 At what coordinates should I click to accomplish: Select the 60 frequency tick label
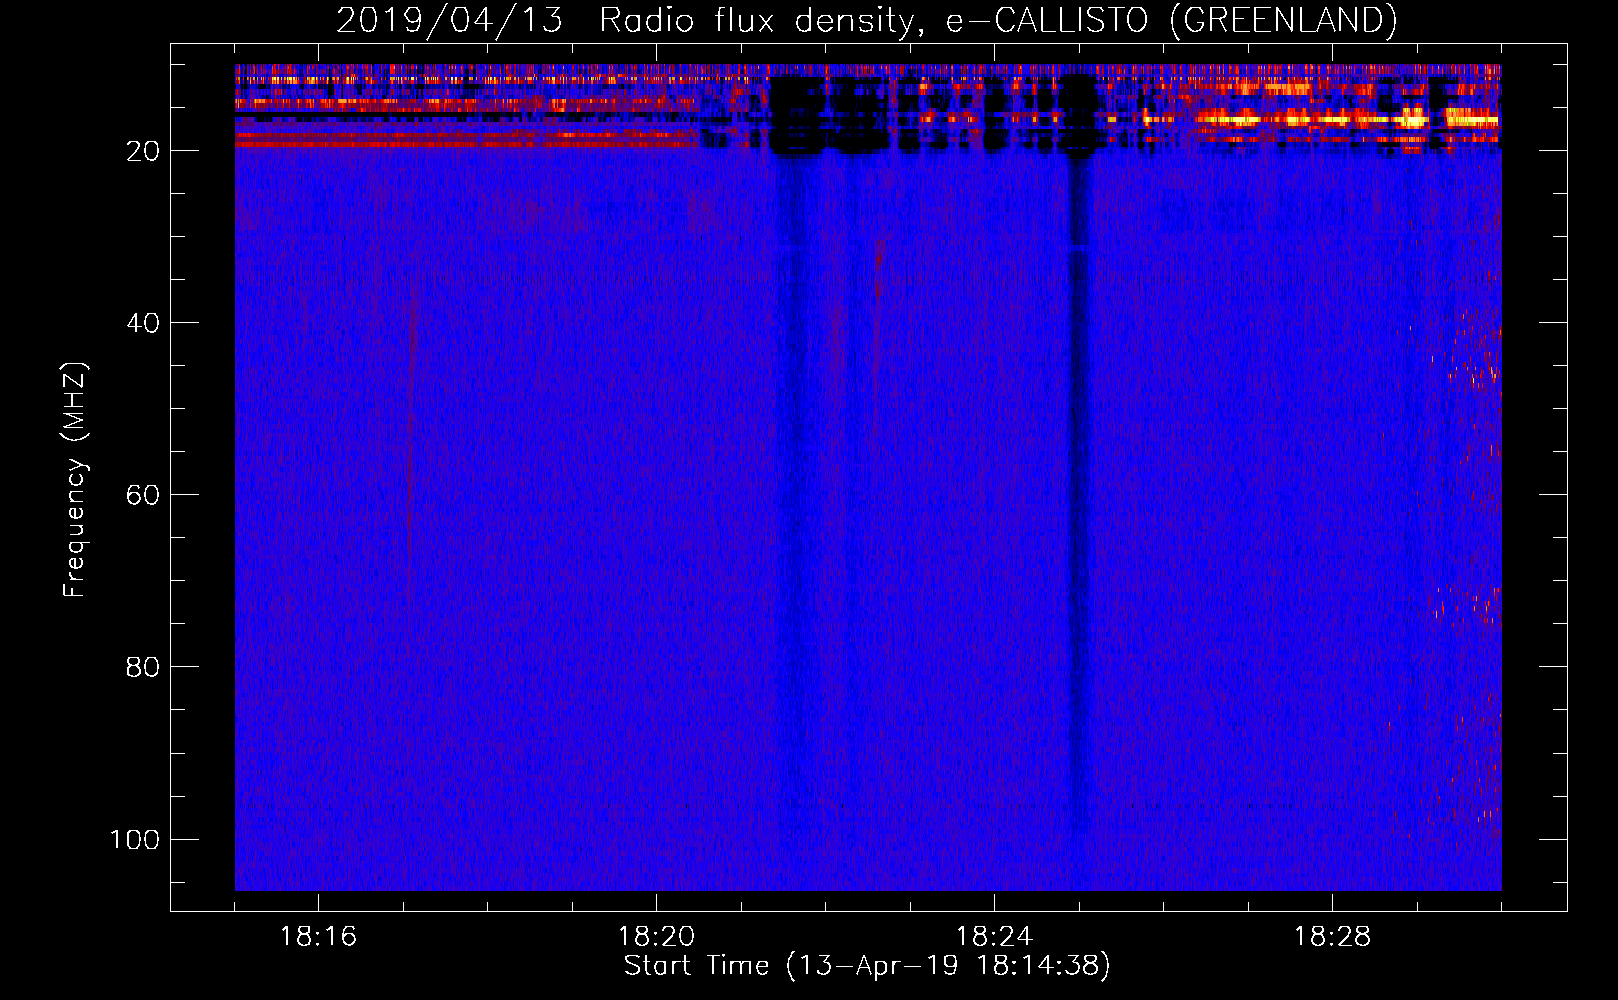pos(143,495)
